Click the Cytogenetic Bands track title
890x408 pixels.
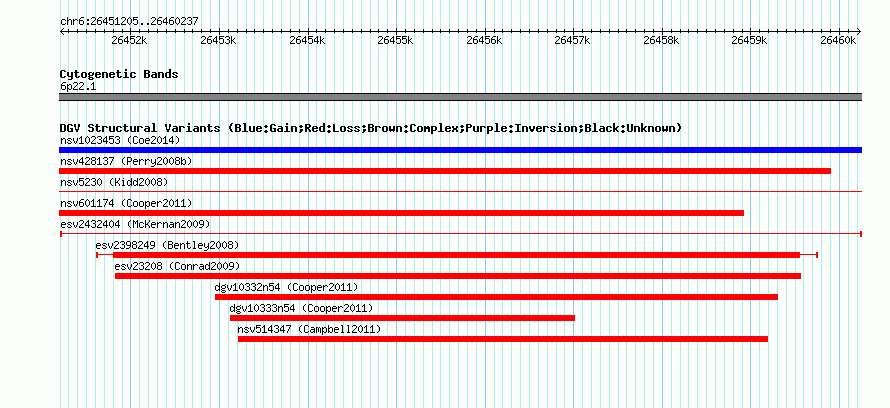click(119, 74)
